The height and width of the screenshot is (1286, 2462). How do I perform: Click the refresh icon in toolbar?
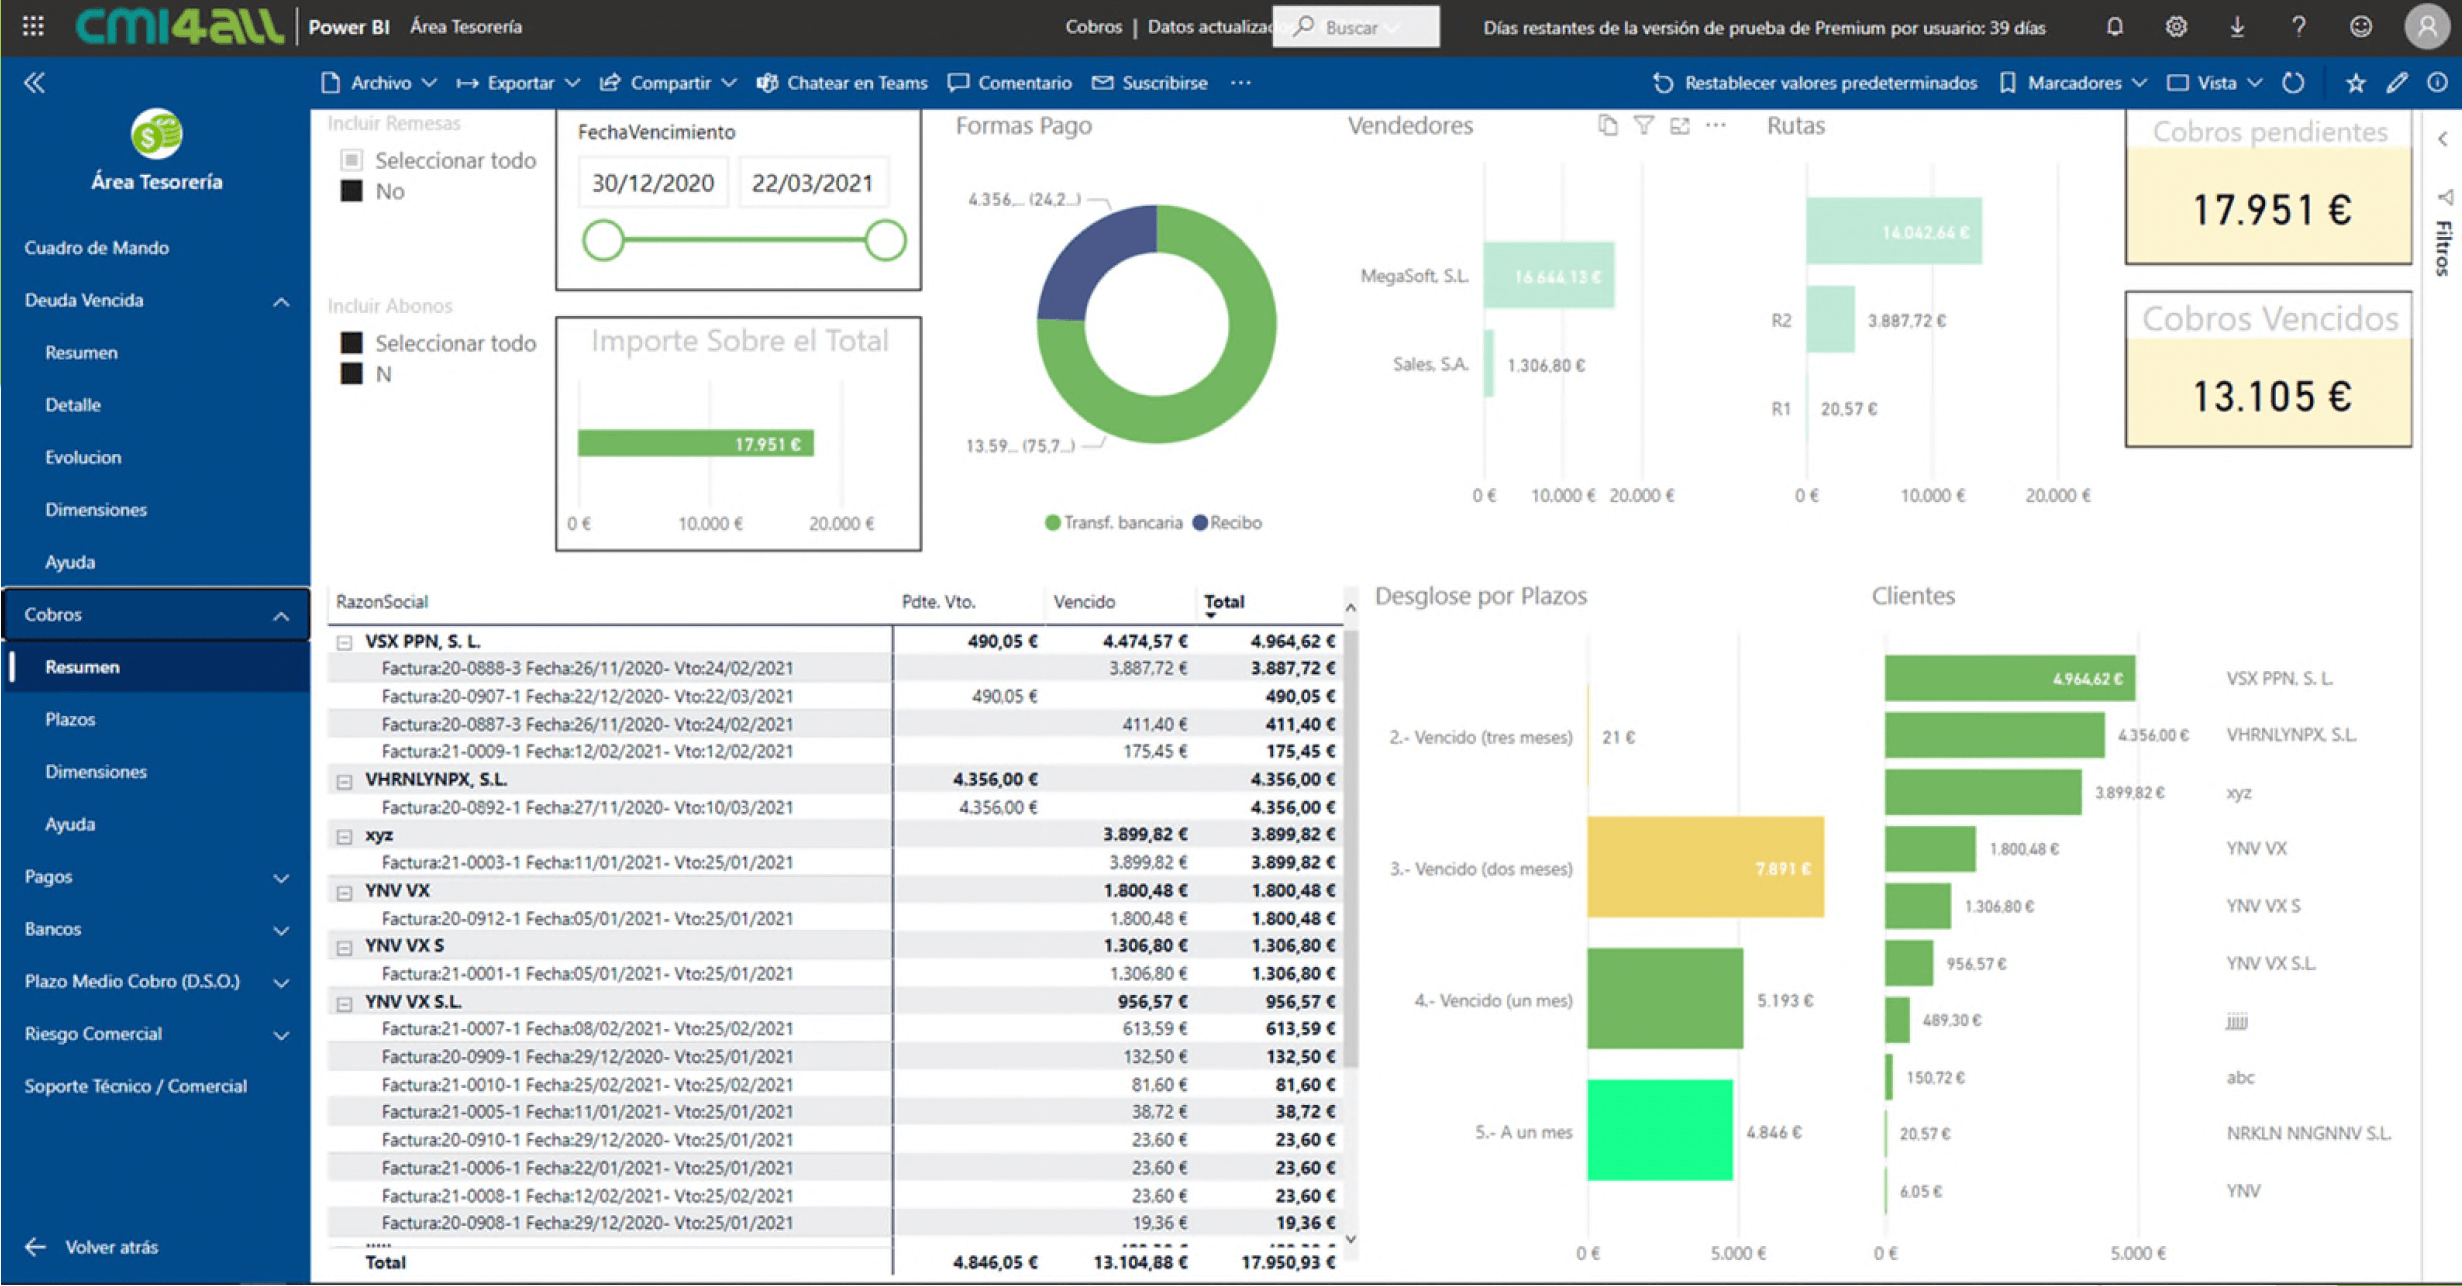coord(2293,83)
